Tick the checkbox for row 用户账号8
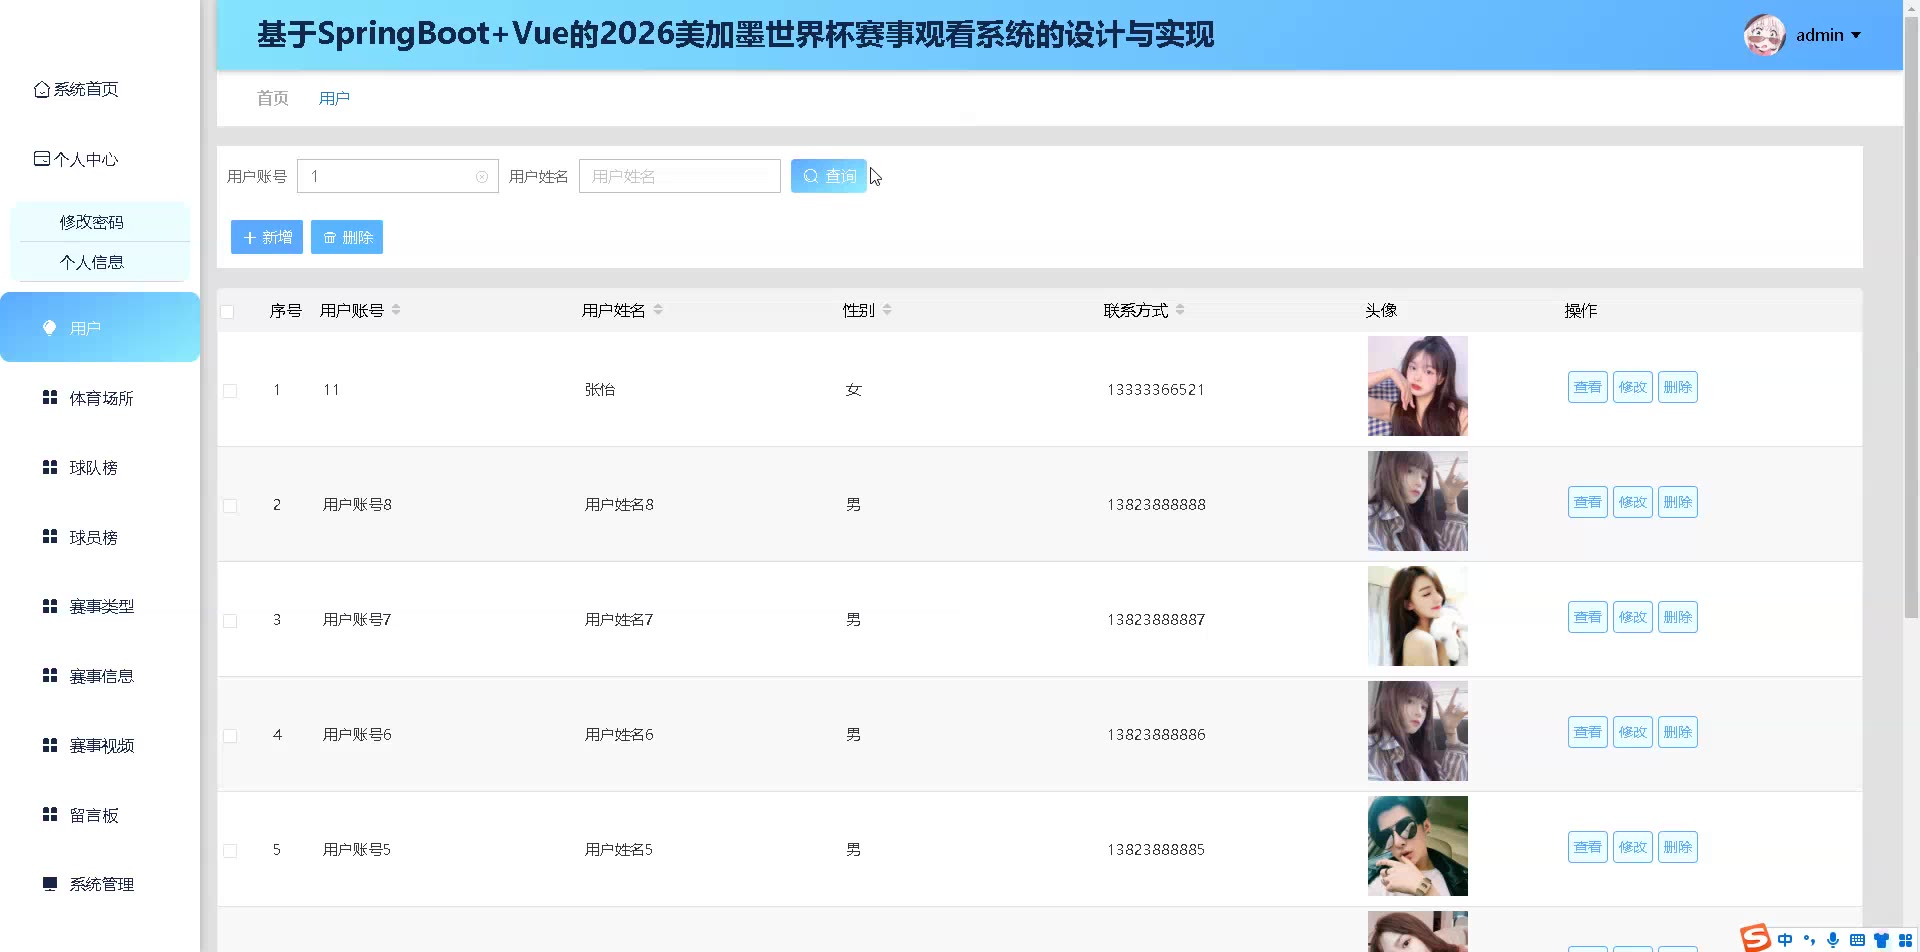This screenshot has height=952, width=1920. (230, 506)
